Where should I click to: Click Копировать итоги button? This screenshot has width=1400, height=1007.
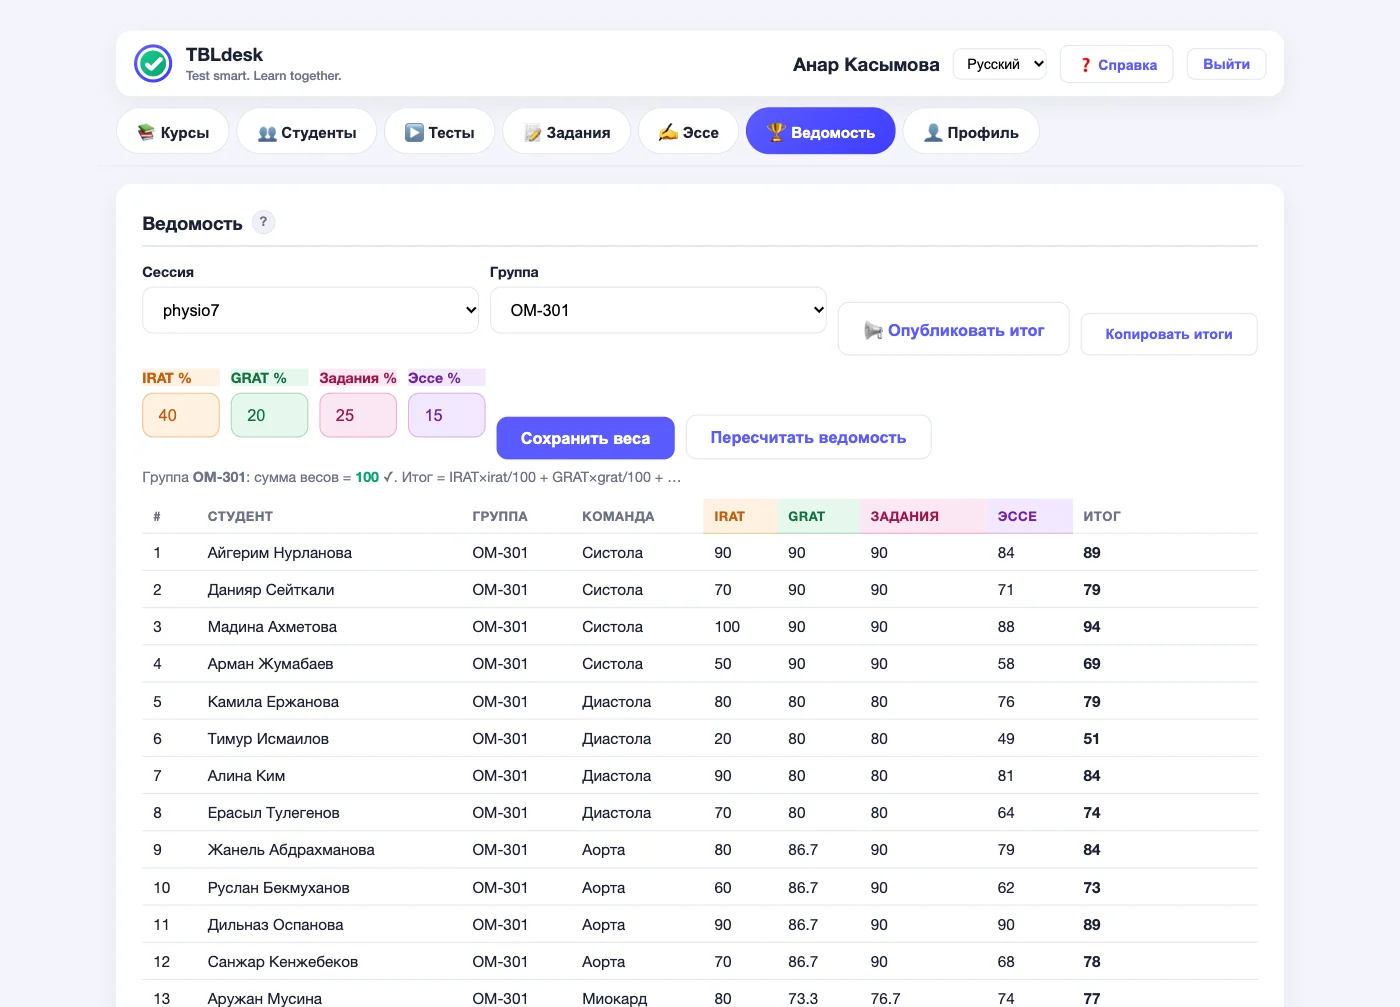point(1169,334)
